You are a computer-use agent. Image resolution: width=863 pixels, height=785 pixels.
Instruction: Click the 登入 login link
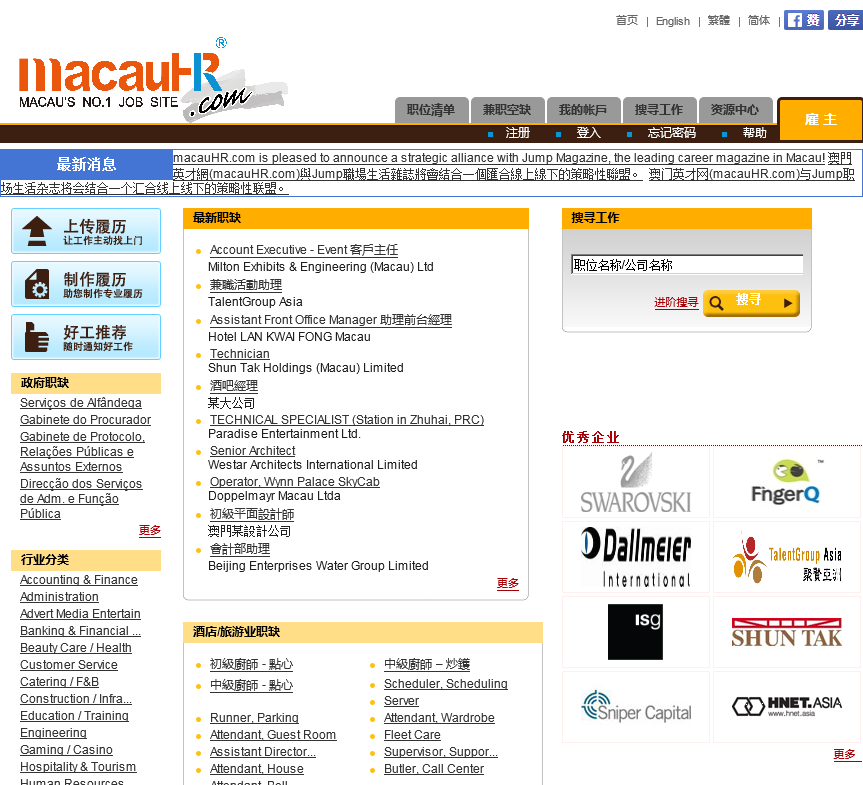click(588, 133)
